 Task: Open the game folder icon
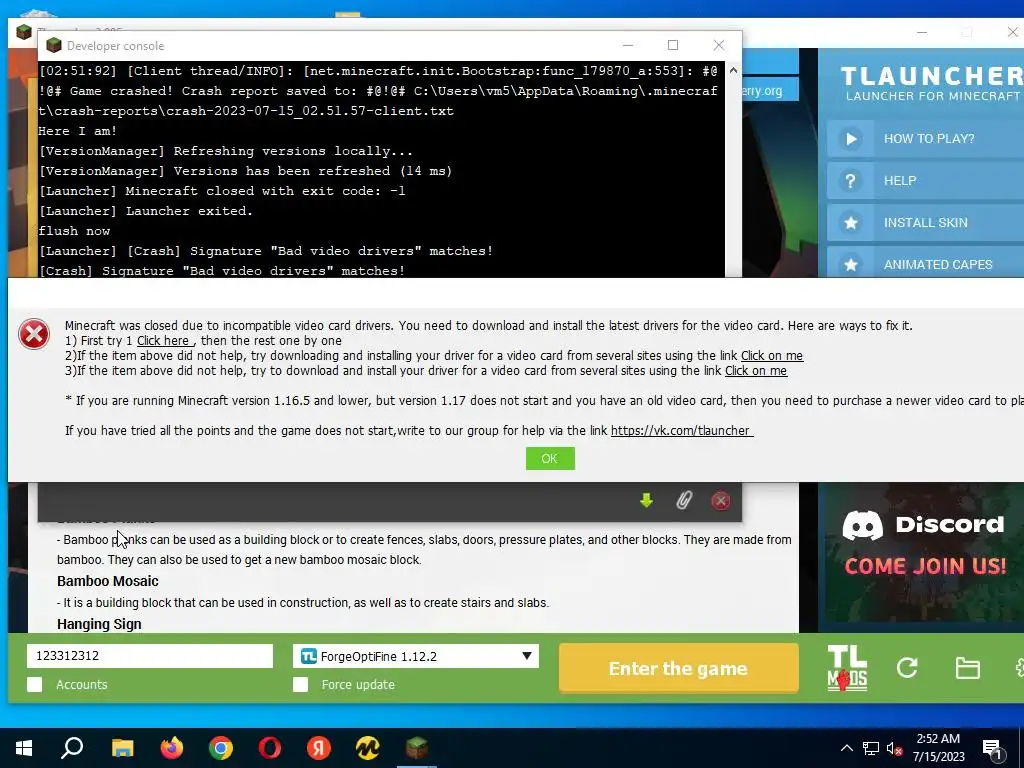(967, 668)
